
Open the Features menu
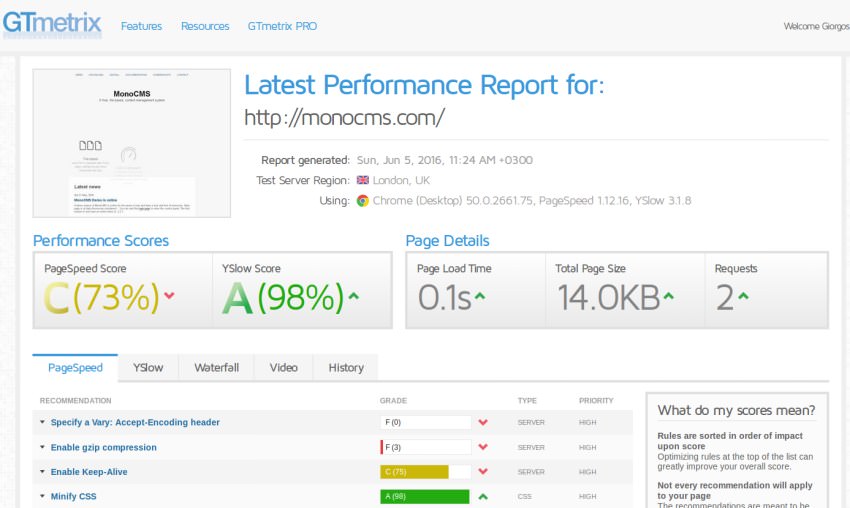141,26
